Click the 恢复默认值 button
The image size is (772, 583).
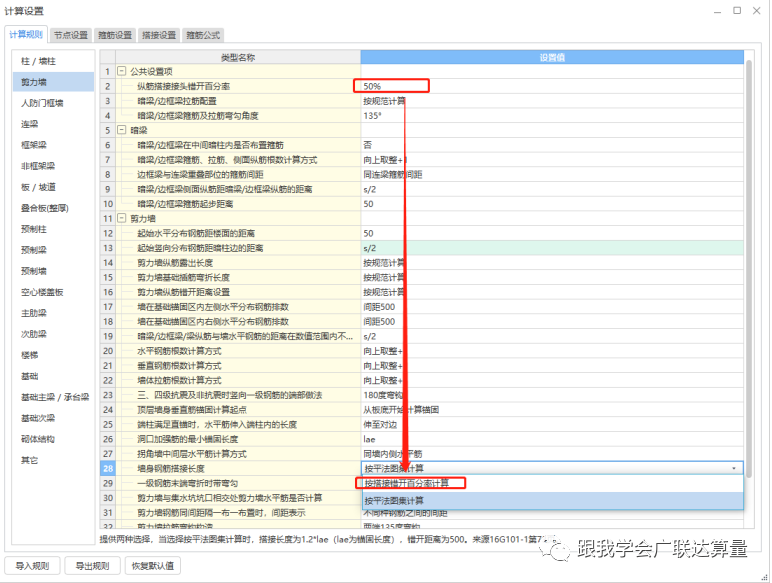[153, 566]
